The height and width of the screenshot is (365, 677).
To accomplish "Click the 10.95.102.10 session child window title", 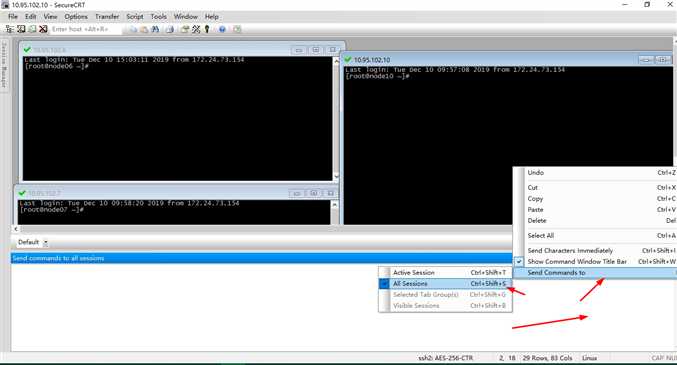I will click(x=372, y=60).
